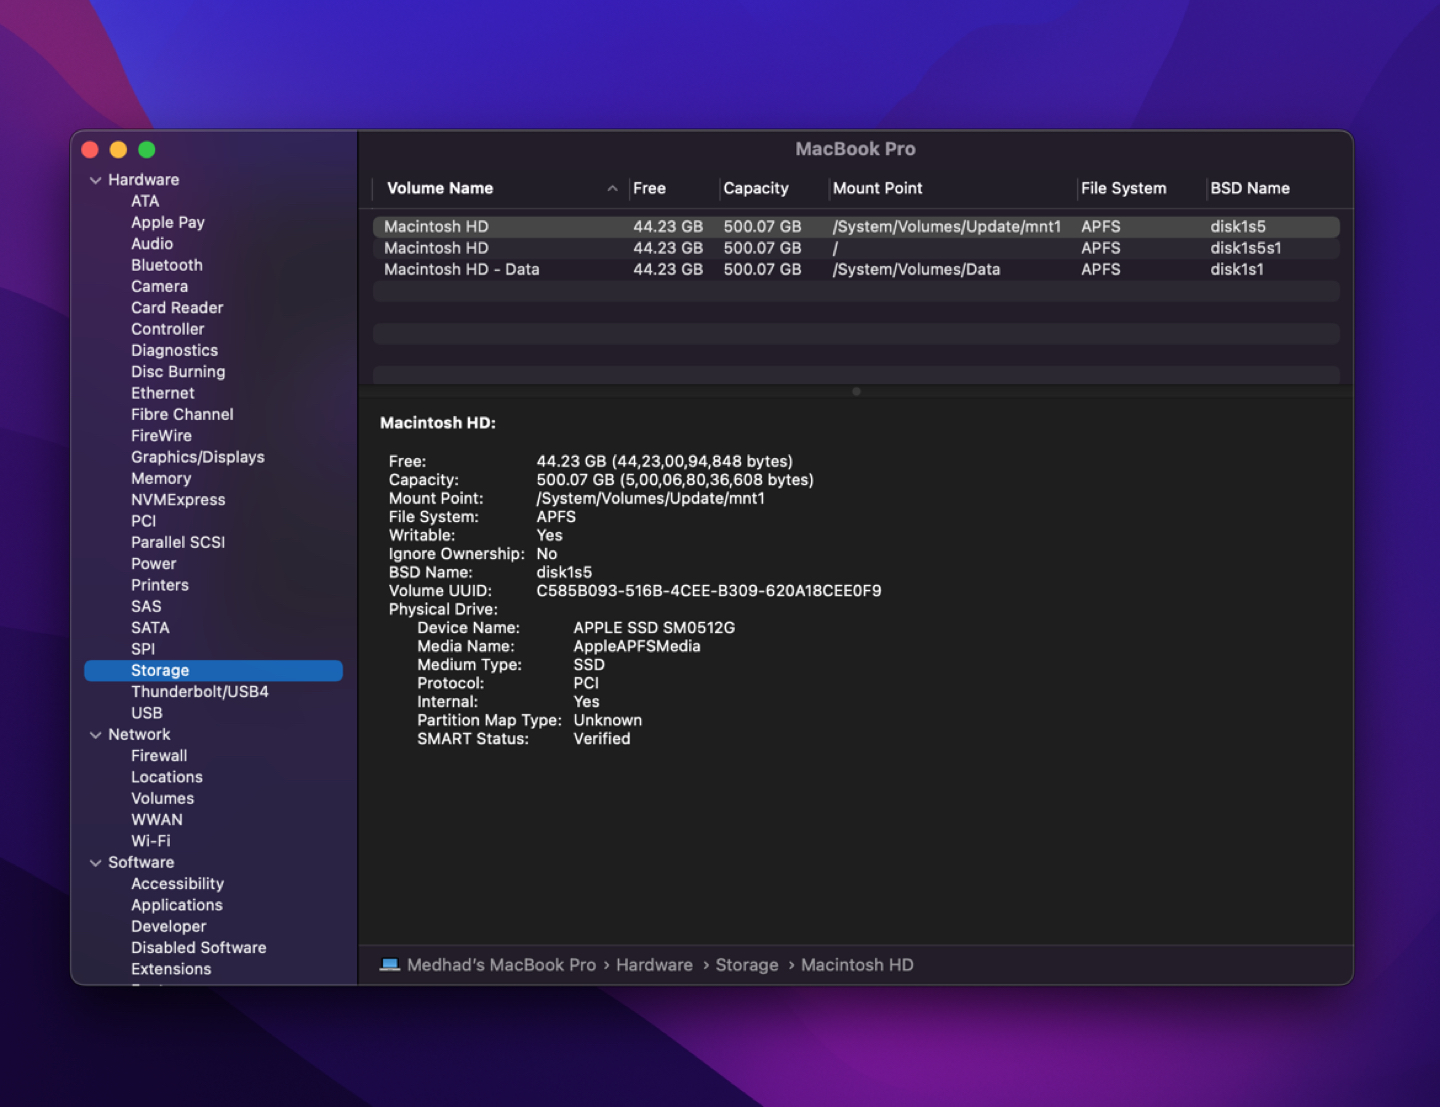Click the green zoom window button
This screenshot has height=1107, width=1440.
[x=147, y=150]
